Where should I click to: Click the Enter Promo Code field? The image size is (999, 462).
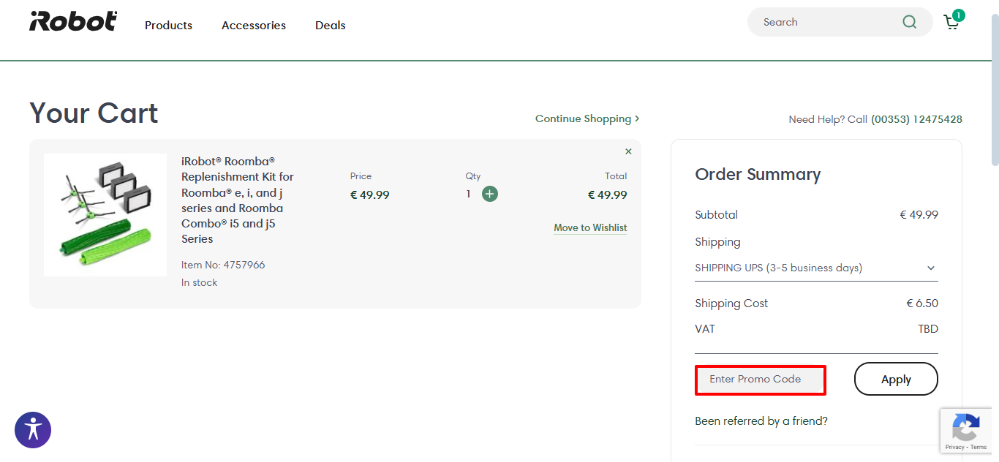point(760,379)
